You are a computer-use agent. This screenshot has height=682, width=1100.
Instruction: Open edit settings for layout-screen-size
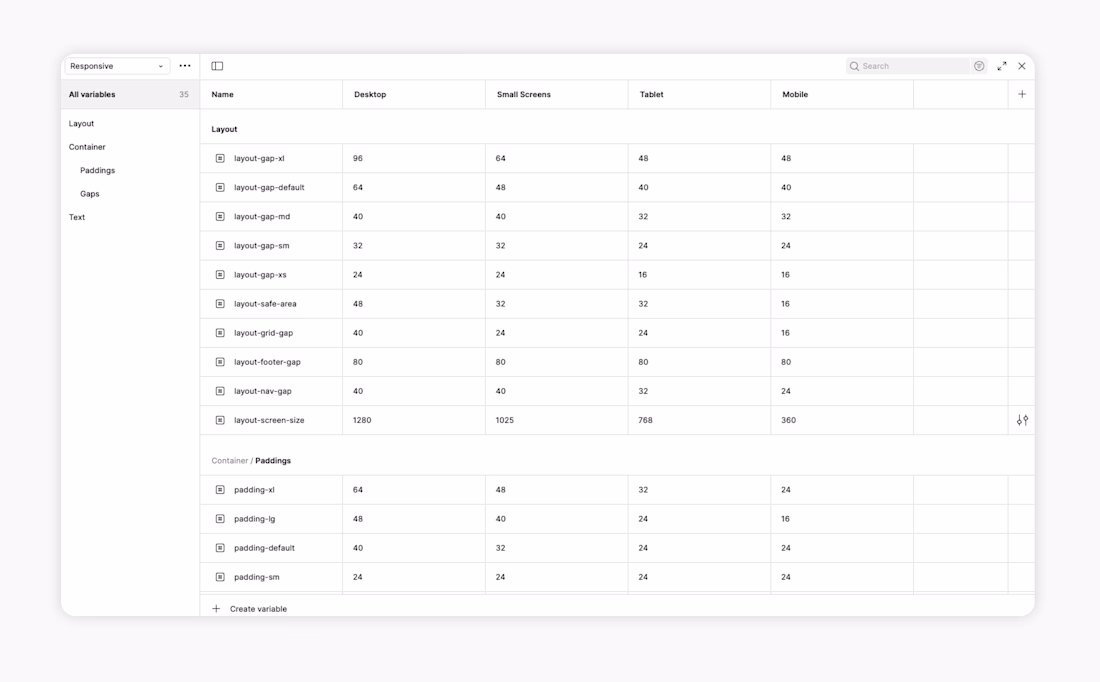click(x=1022, y=420)
